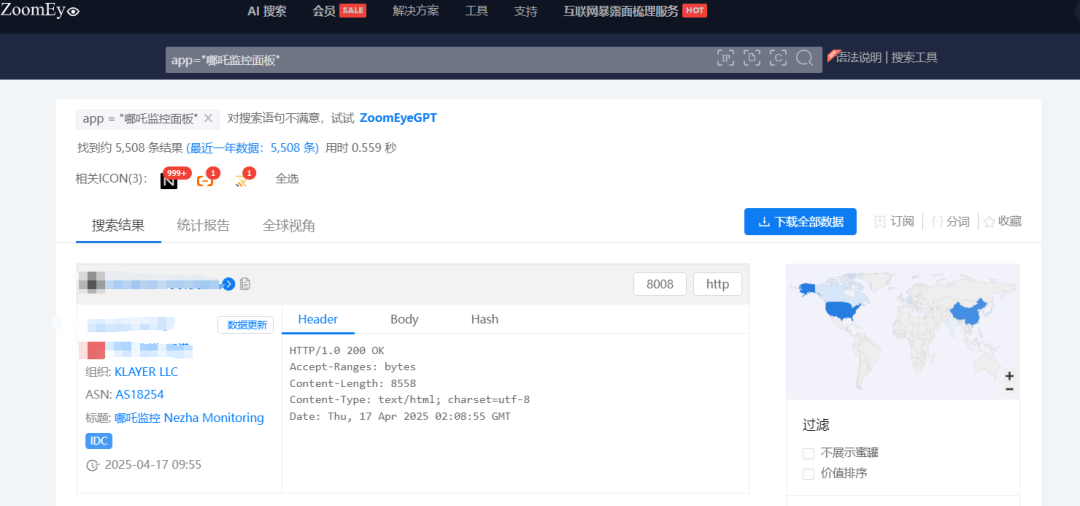Screen dimensions: 1080x506
Task: Click the ZoomEye logo
Action: 40,10
